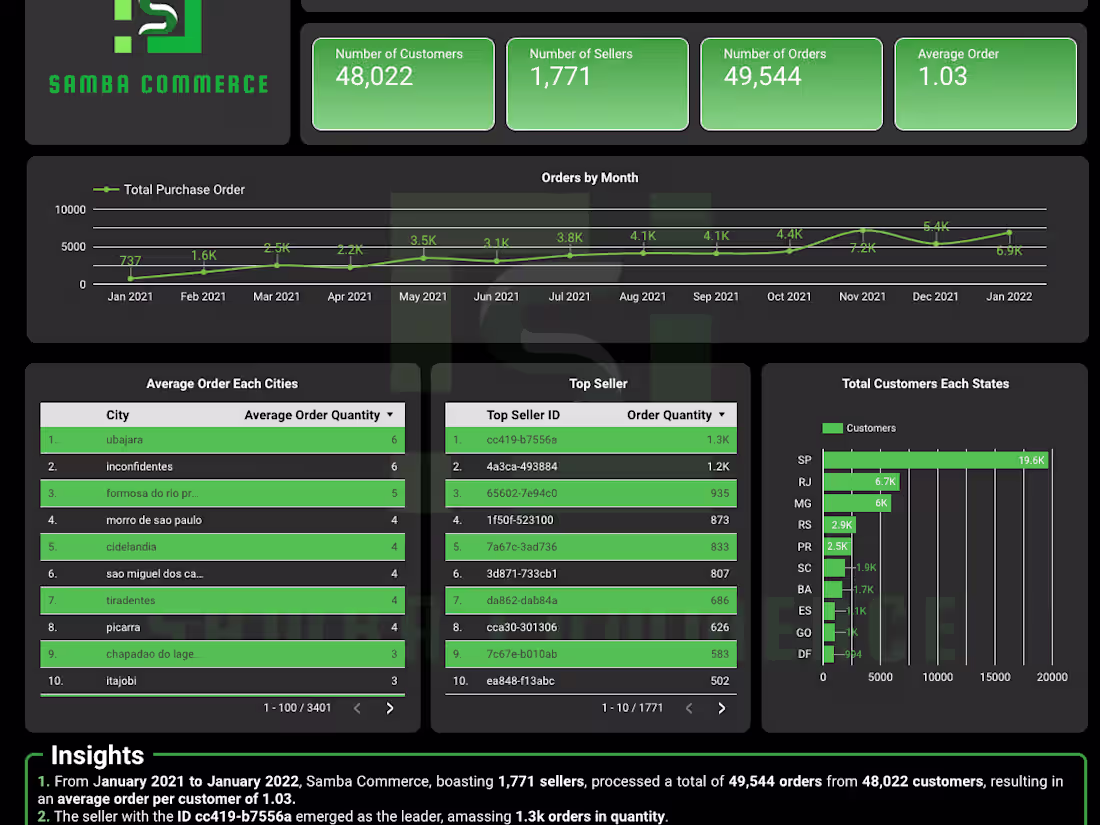Select seller 7c67e-b010ab row
This screenshot has width=1100, height=825.
click(x=591, y=654)
